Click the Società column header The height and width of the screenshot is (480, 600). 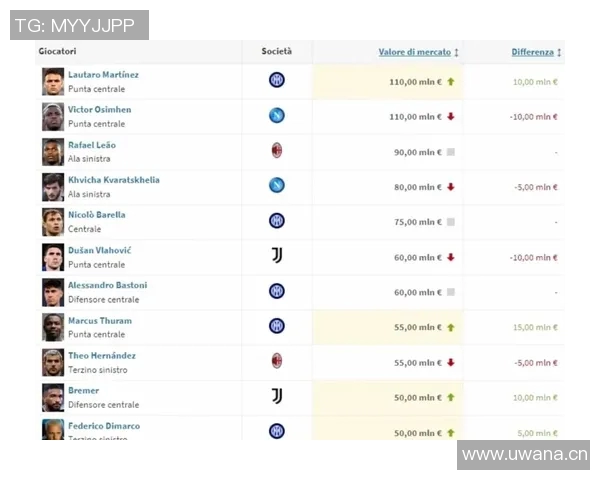(x=277, y=51)
